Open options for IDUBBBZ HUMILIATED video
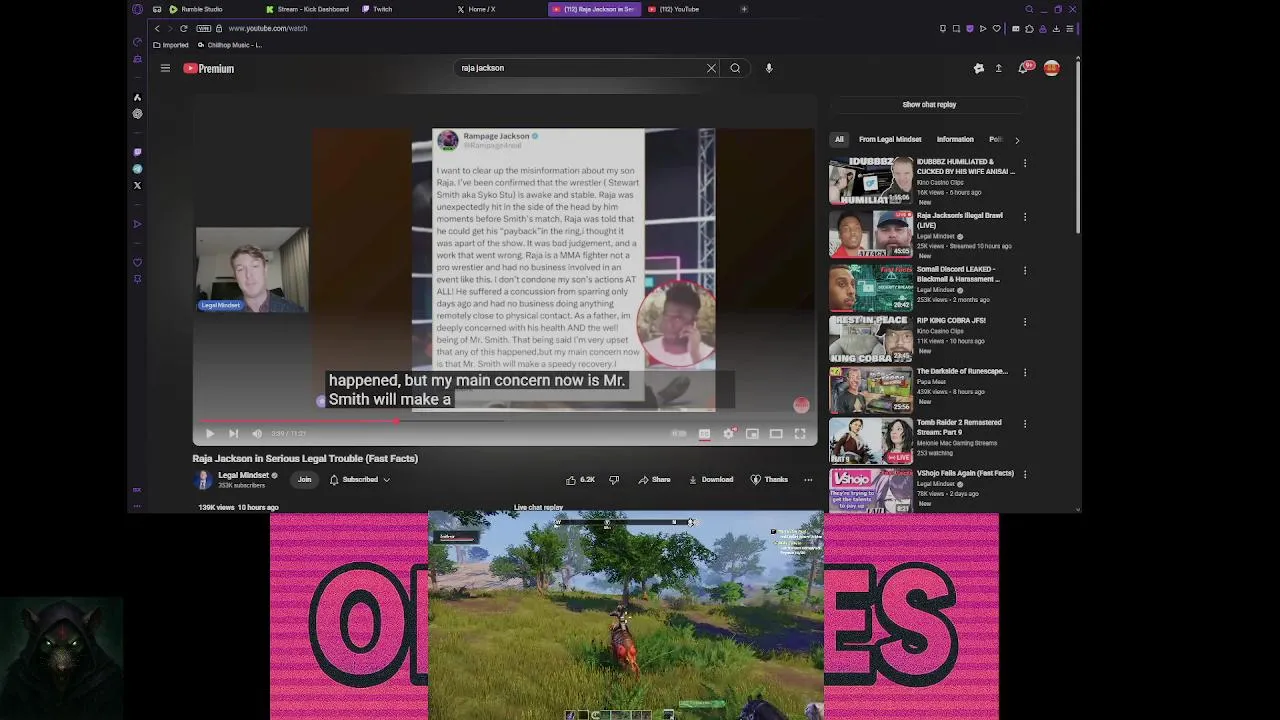The image size is (1280, 720). (1024, 163)
